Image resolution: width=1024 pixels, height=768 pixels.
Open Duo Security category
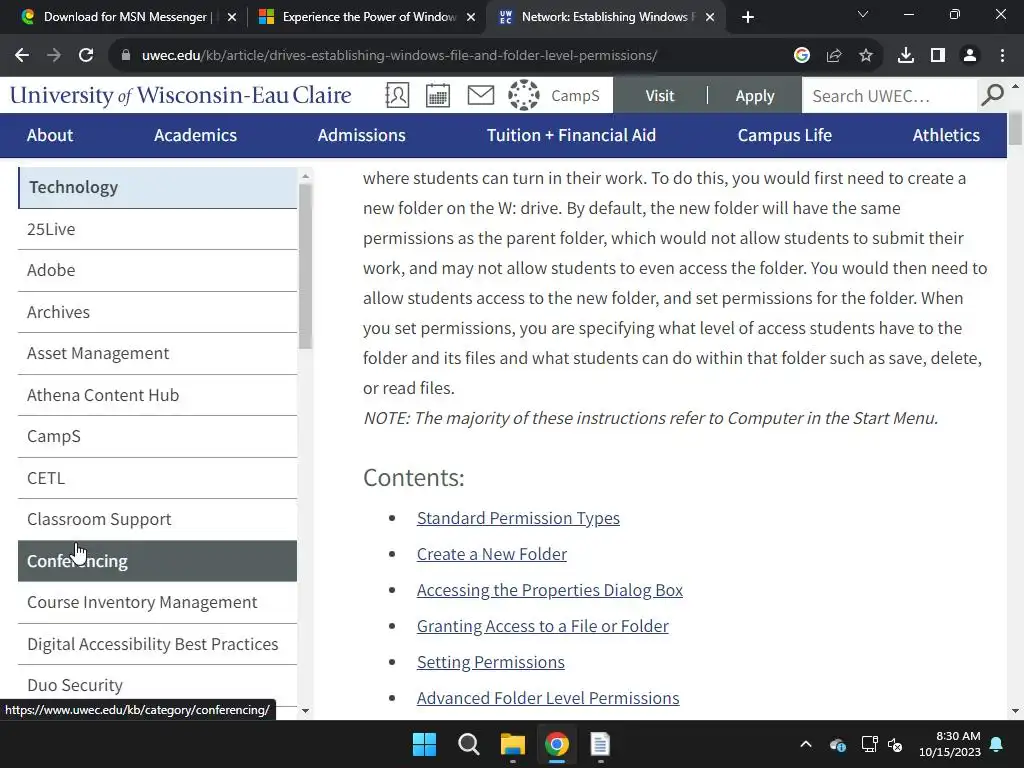coord(157,685)
